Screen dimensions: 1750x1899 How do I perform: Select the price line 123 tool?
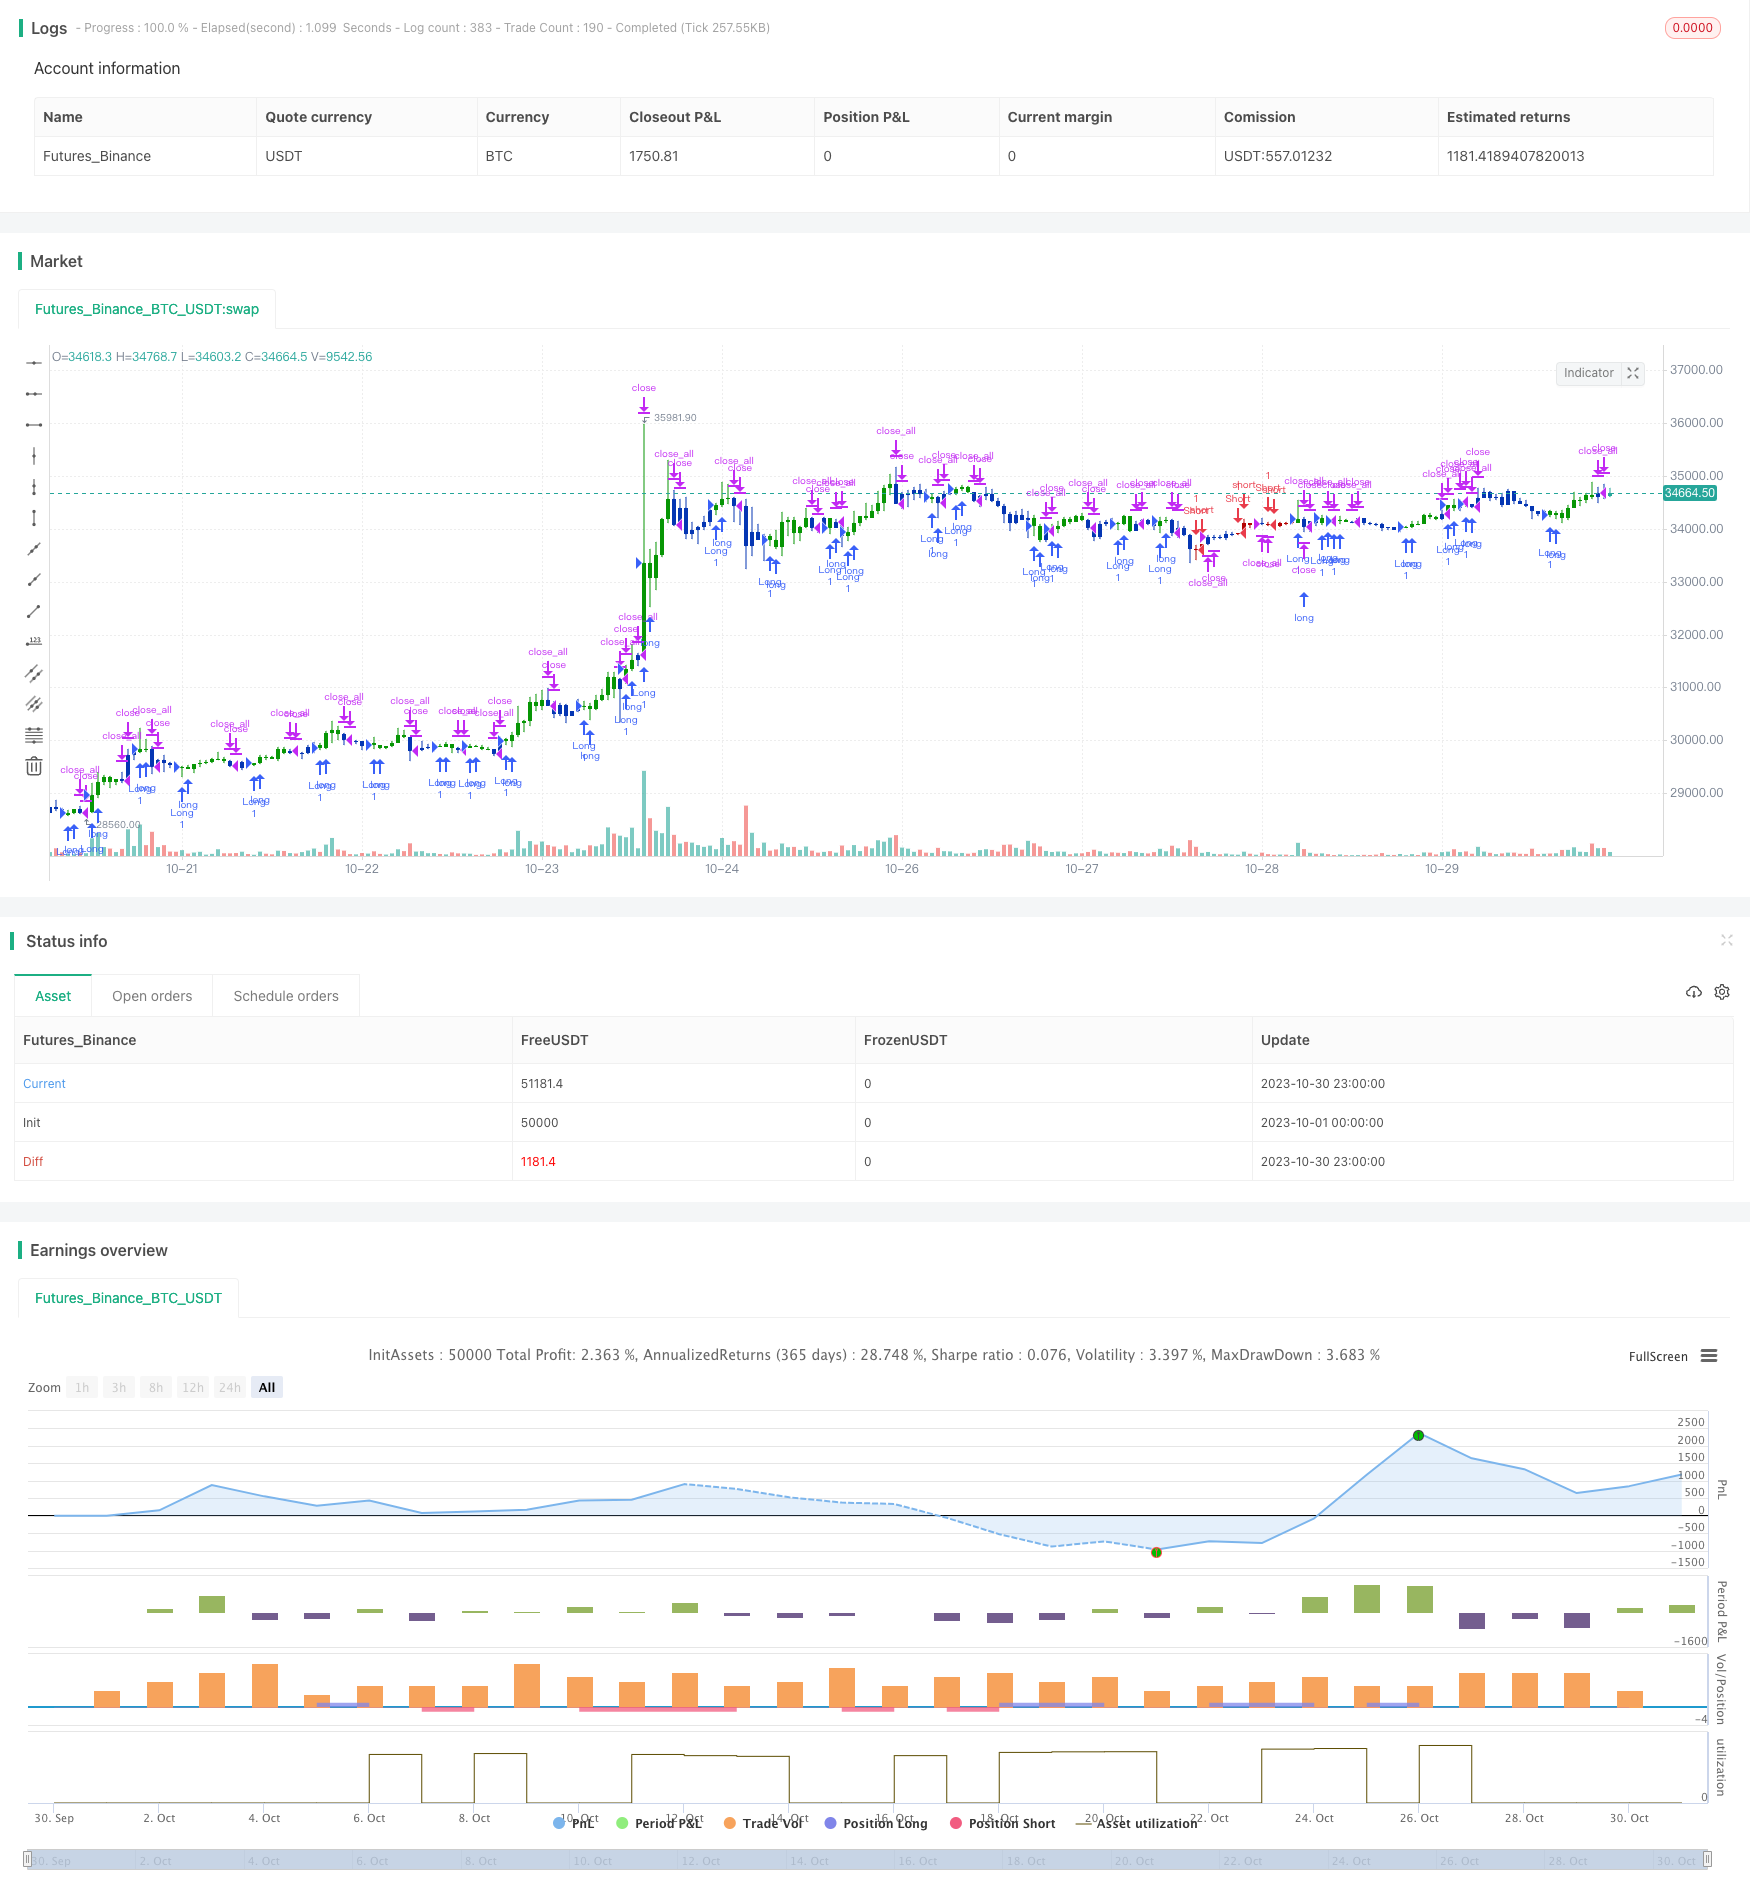(34, 642)
